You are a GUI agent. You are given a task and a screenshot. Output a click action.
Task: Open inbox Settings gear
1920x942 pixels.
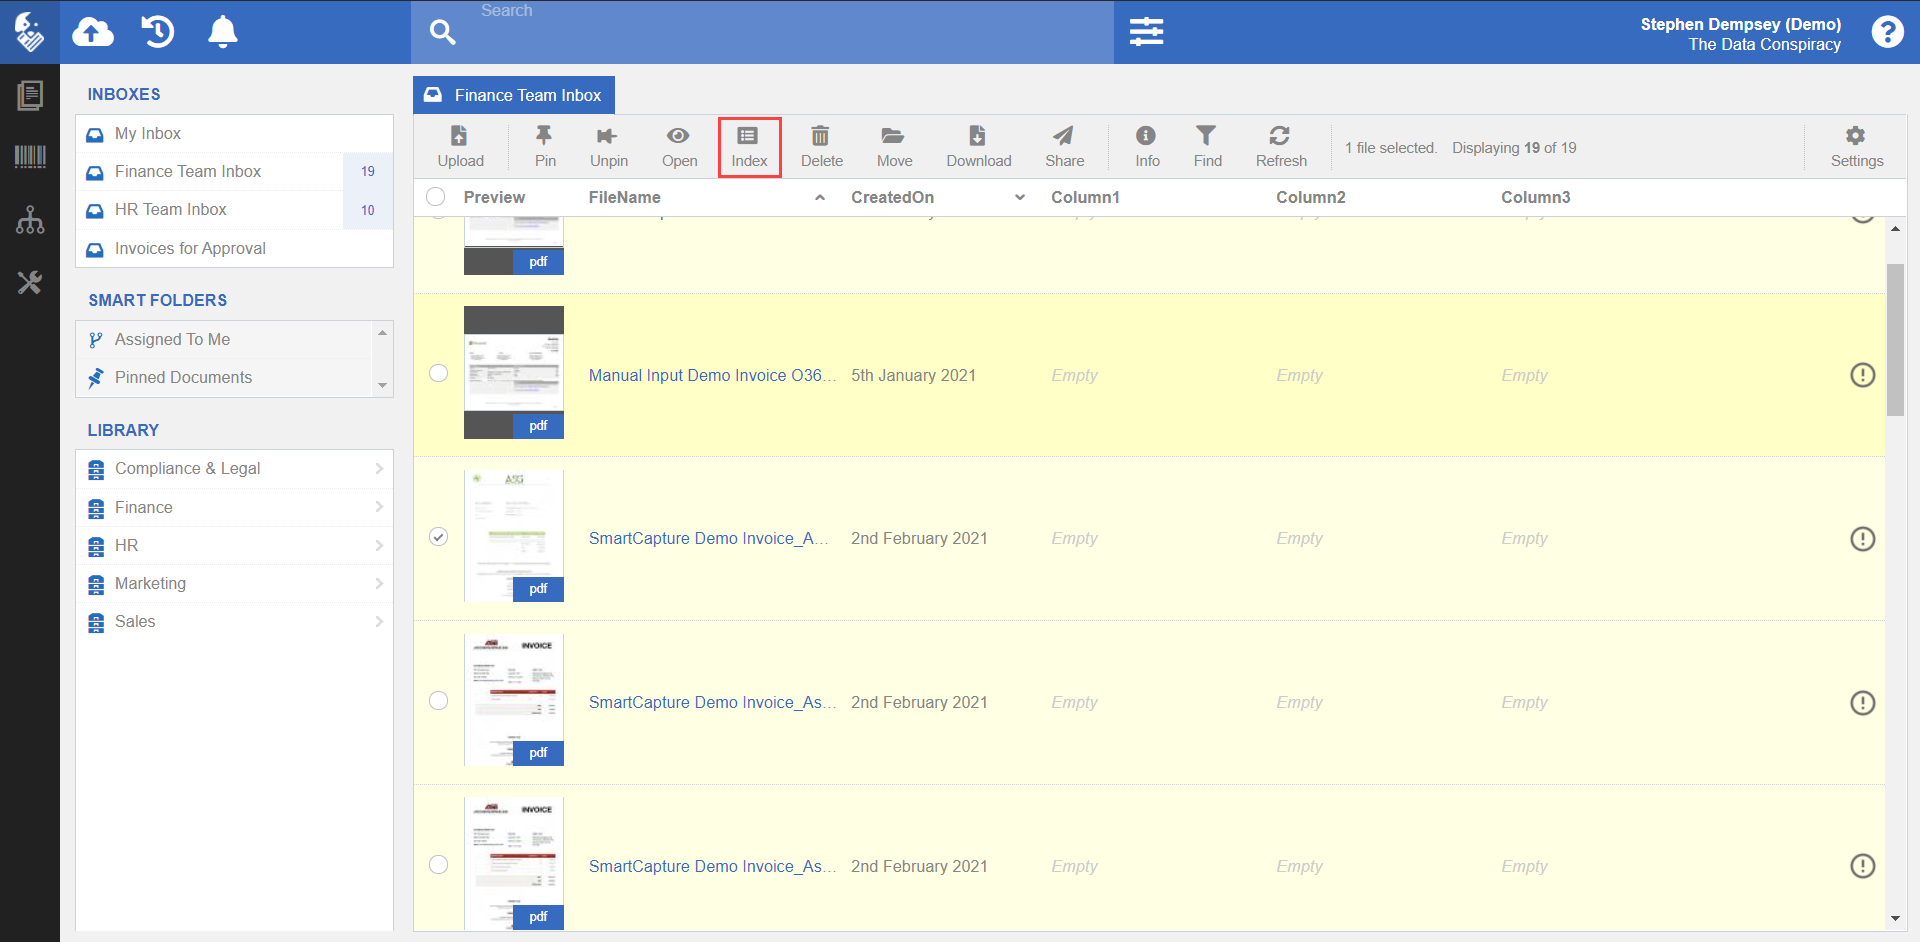[1856, 147]
